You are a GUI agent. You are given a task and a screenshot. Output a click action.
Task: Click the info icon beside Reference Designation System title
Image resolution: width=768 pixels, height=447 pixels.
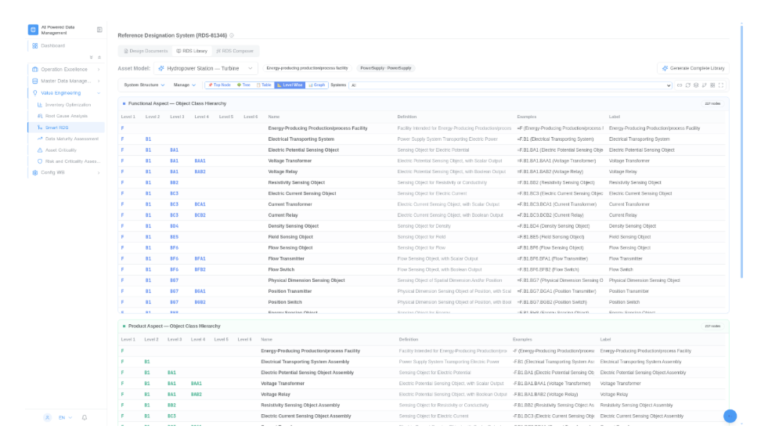click(232, 35)
